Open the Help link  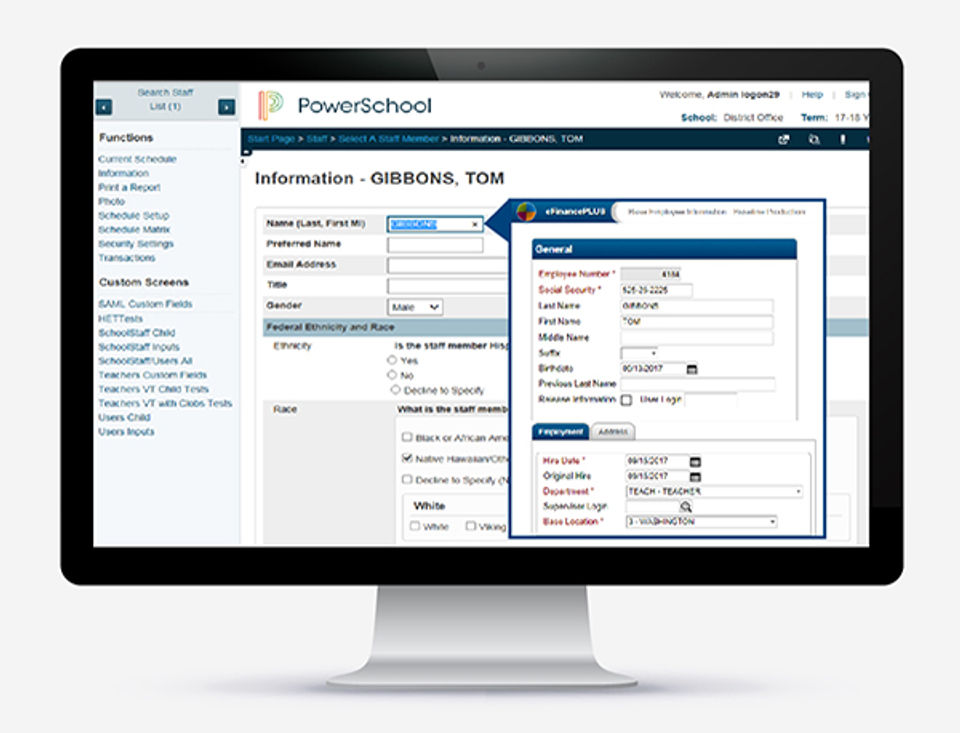click(812, 95)
